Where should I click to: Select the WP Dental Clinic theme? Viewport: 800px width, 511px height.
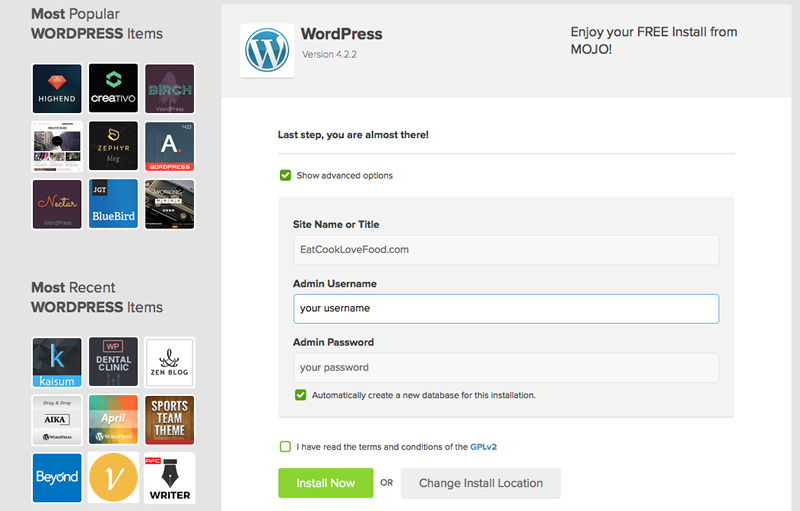[x=113, y=362]
